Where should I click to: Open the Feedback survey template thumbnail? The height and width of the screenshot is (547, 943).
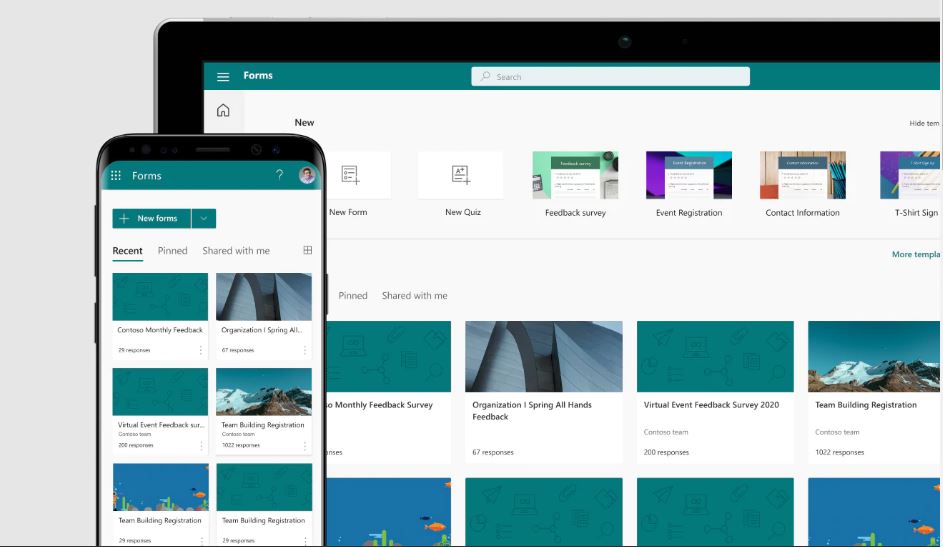coord(575,175)
